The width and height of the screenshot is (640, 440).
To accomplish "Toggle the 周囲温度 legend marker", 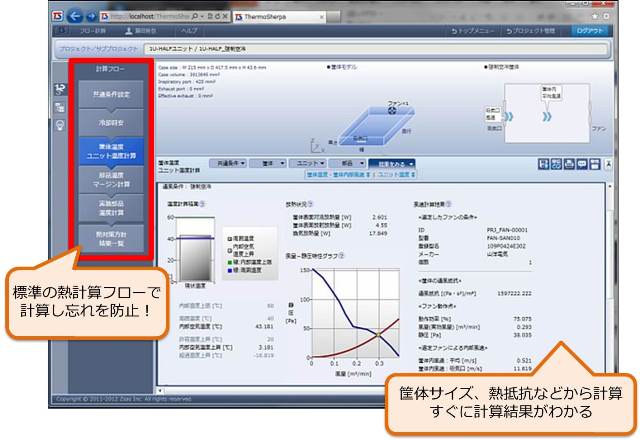I will 230,238.
